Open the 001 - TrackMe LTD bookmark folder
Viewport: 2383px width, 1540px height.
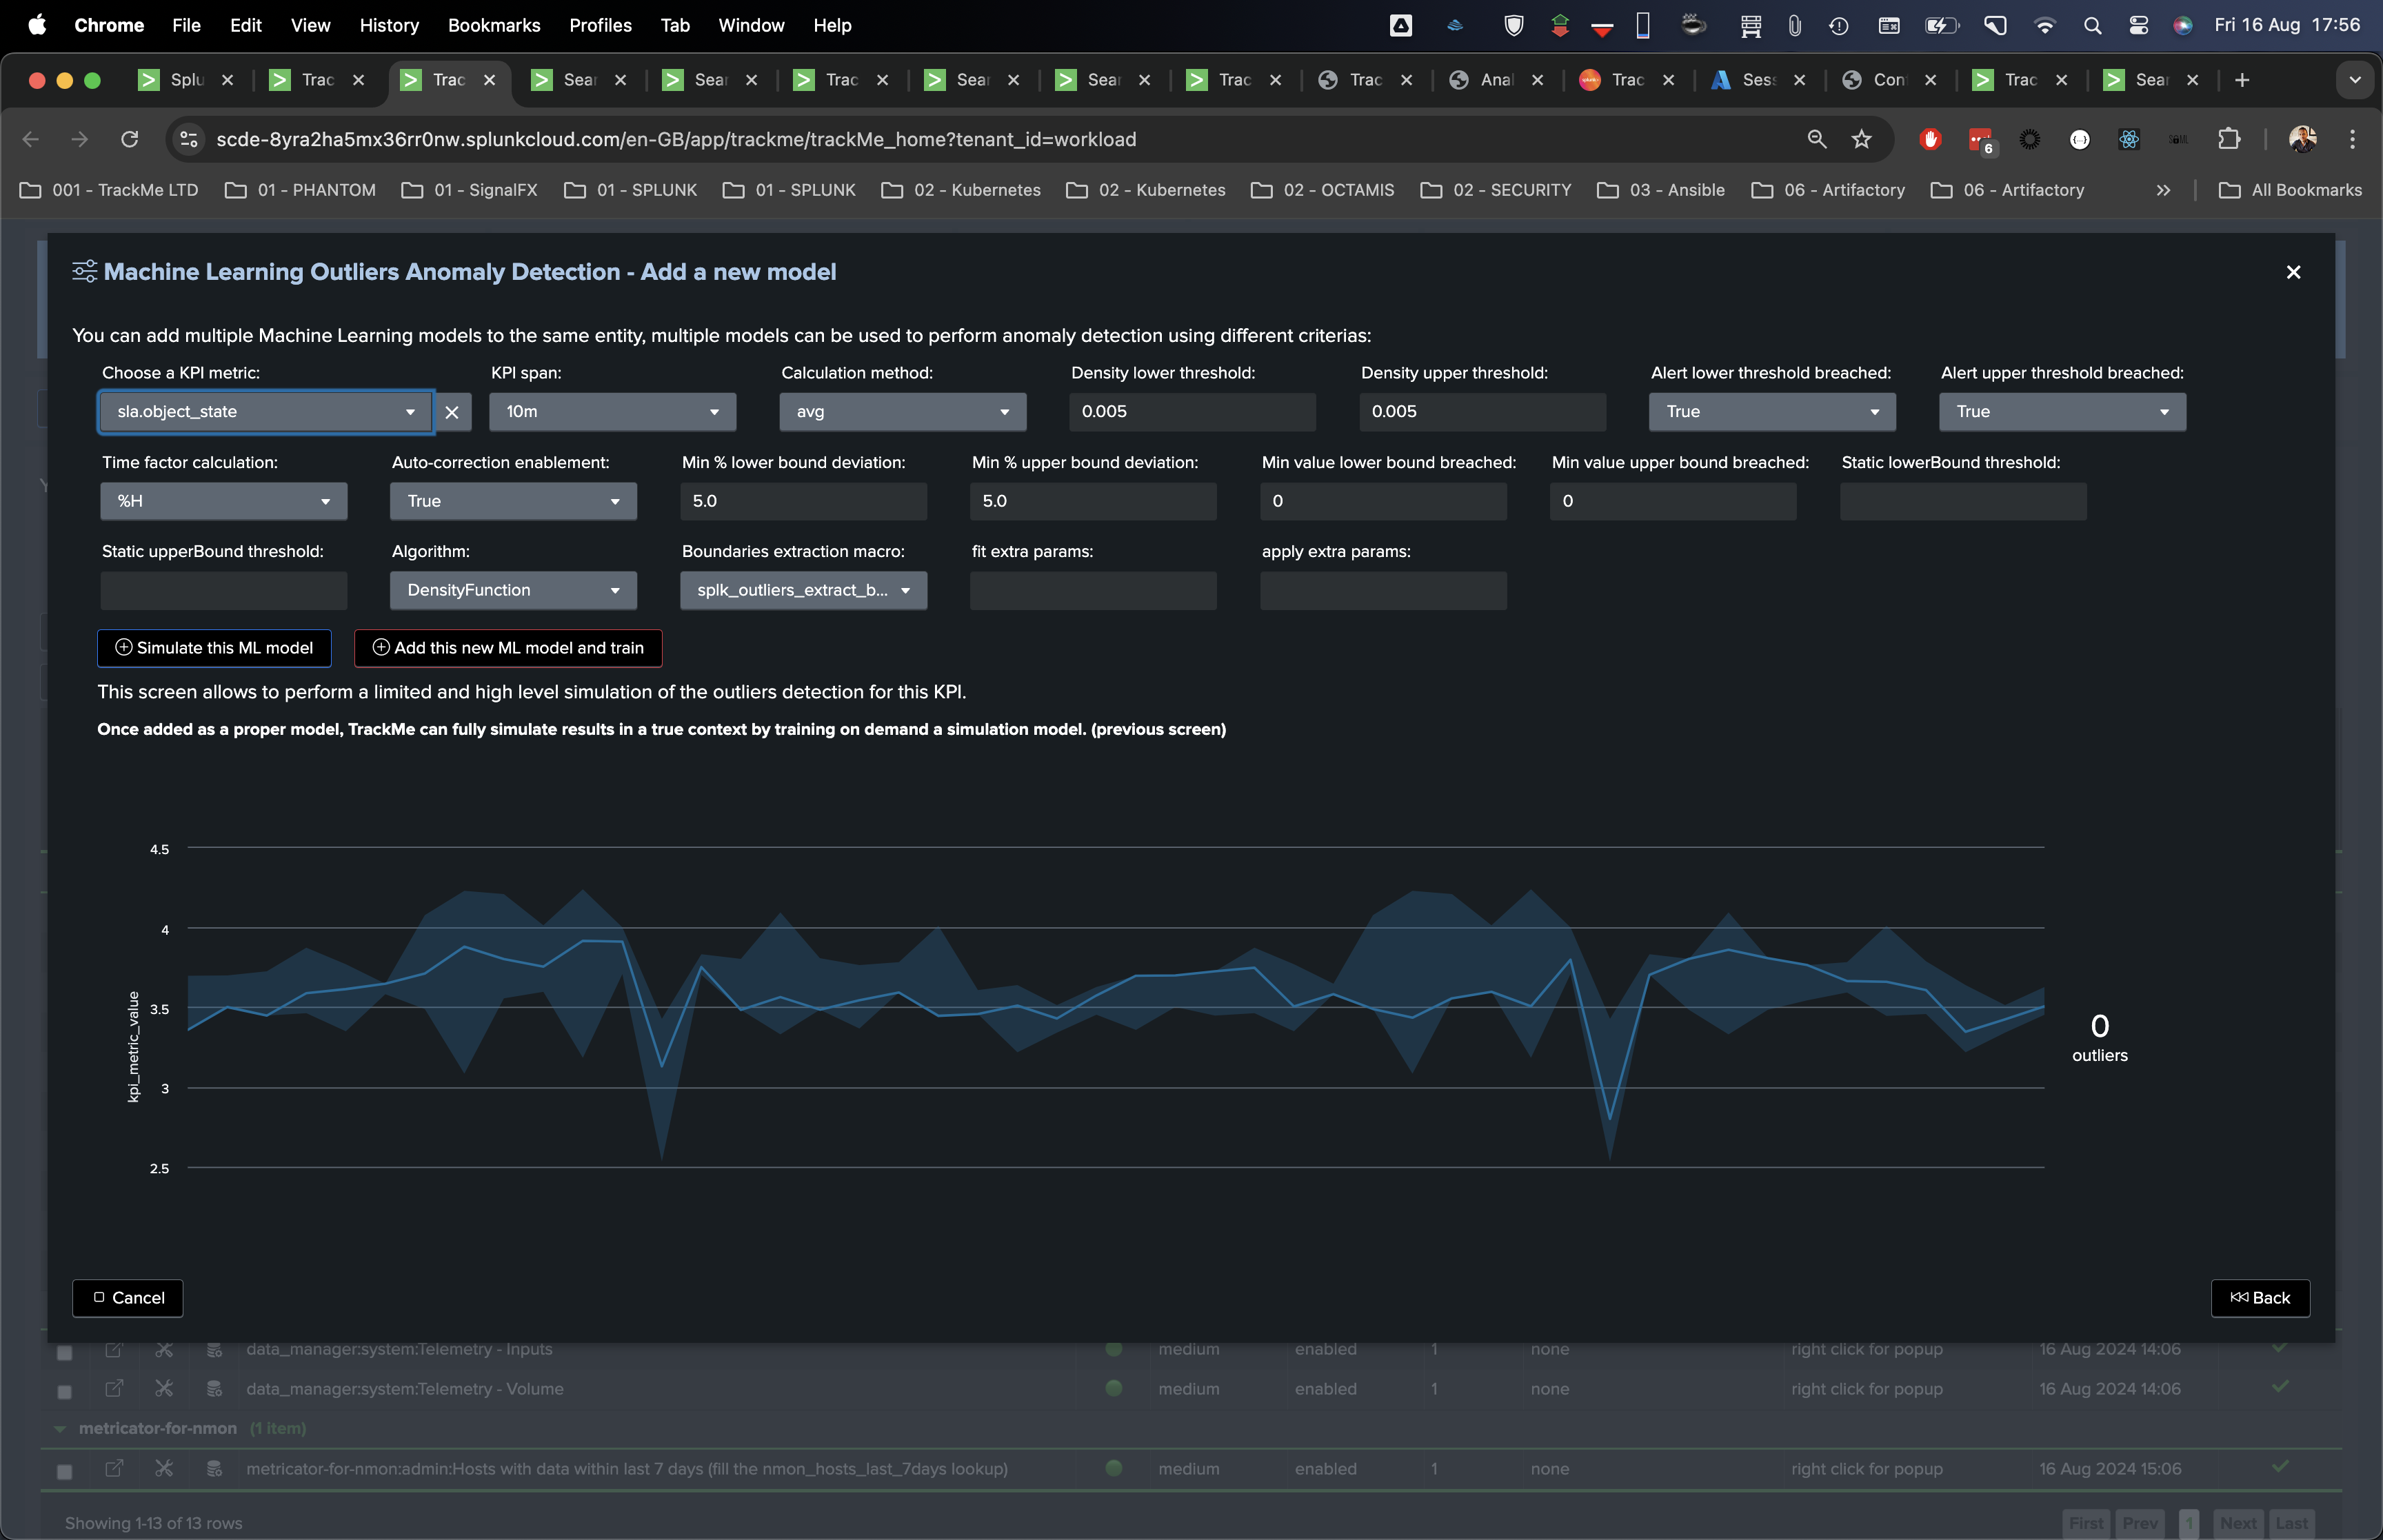click(109, 190)
